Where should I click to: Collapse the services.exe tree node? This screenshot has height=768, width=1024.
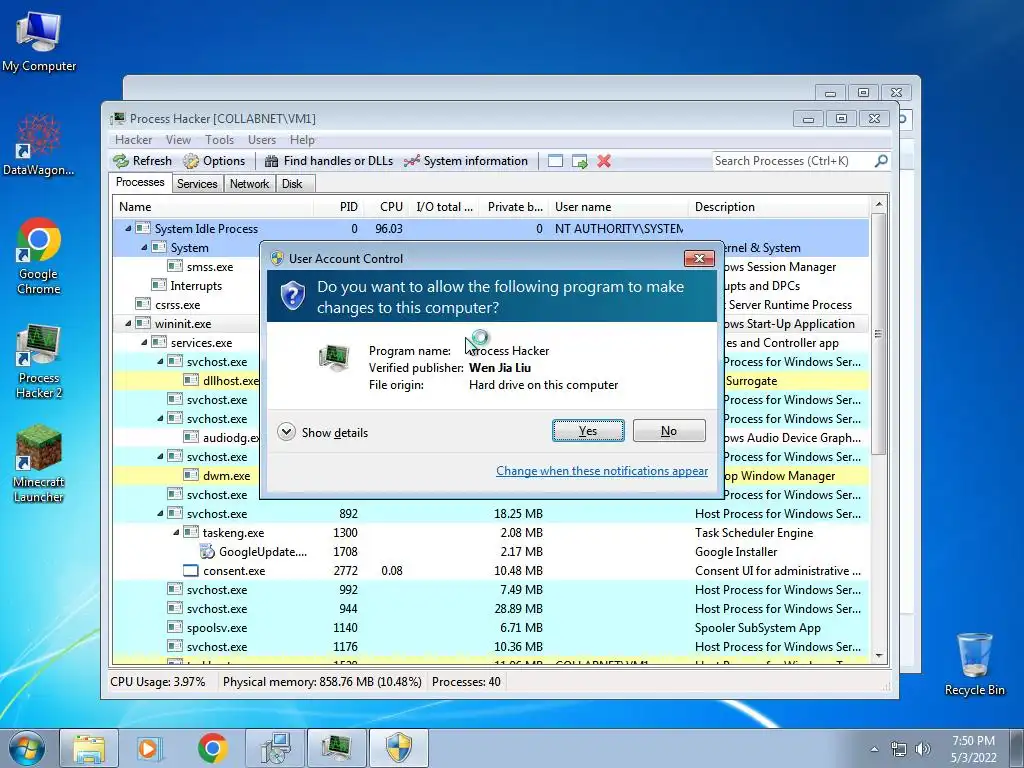click(144, 342)
